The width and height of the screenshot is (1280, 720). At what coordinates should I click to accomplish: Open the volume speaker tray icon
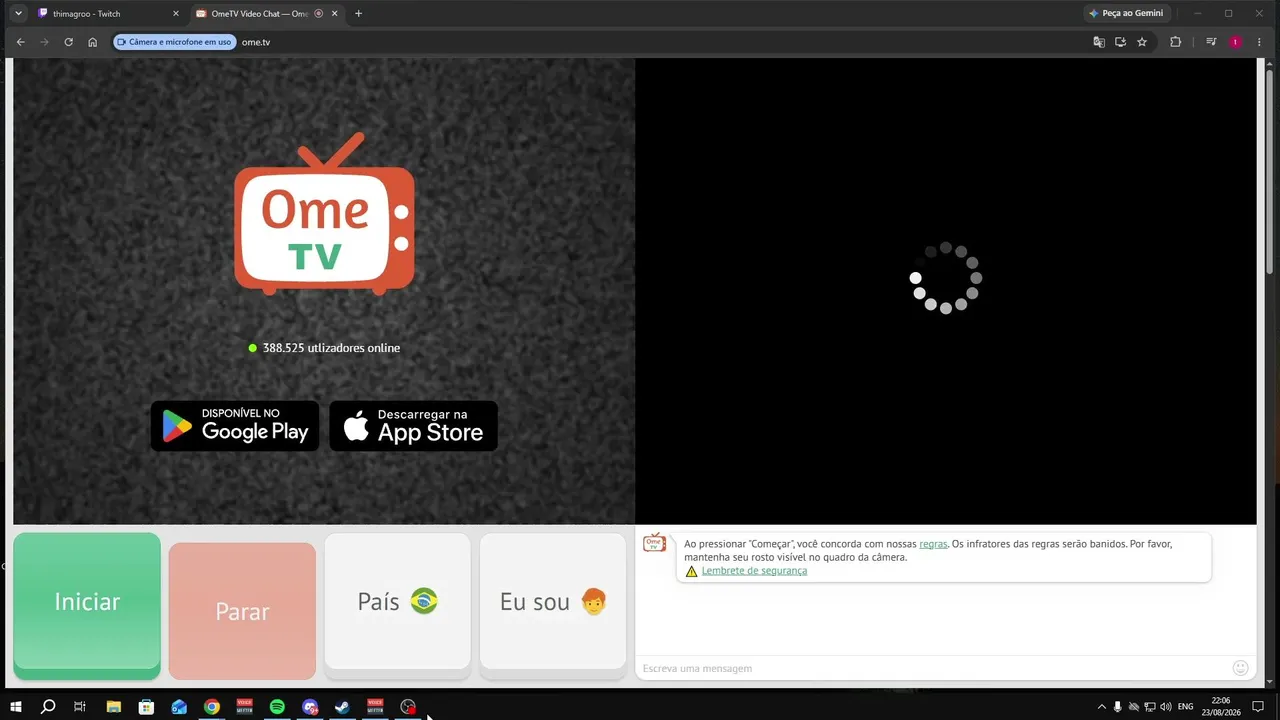click(x=1165, y=706)
